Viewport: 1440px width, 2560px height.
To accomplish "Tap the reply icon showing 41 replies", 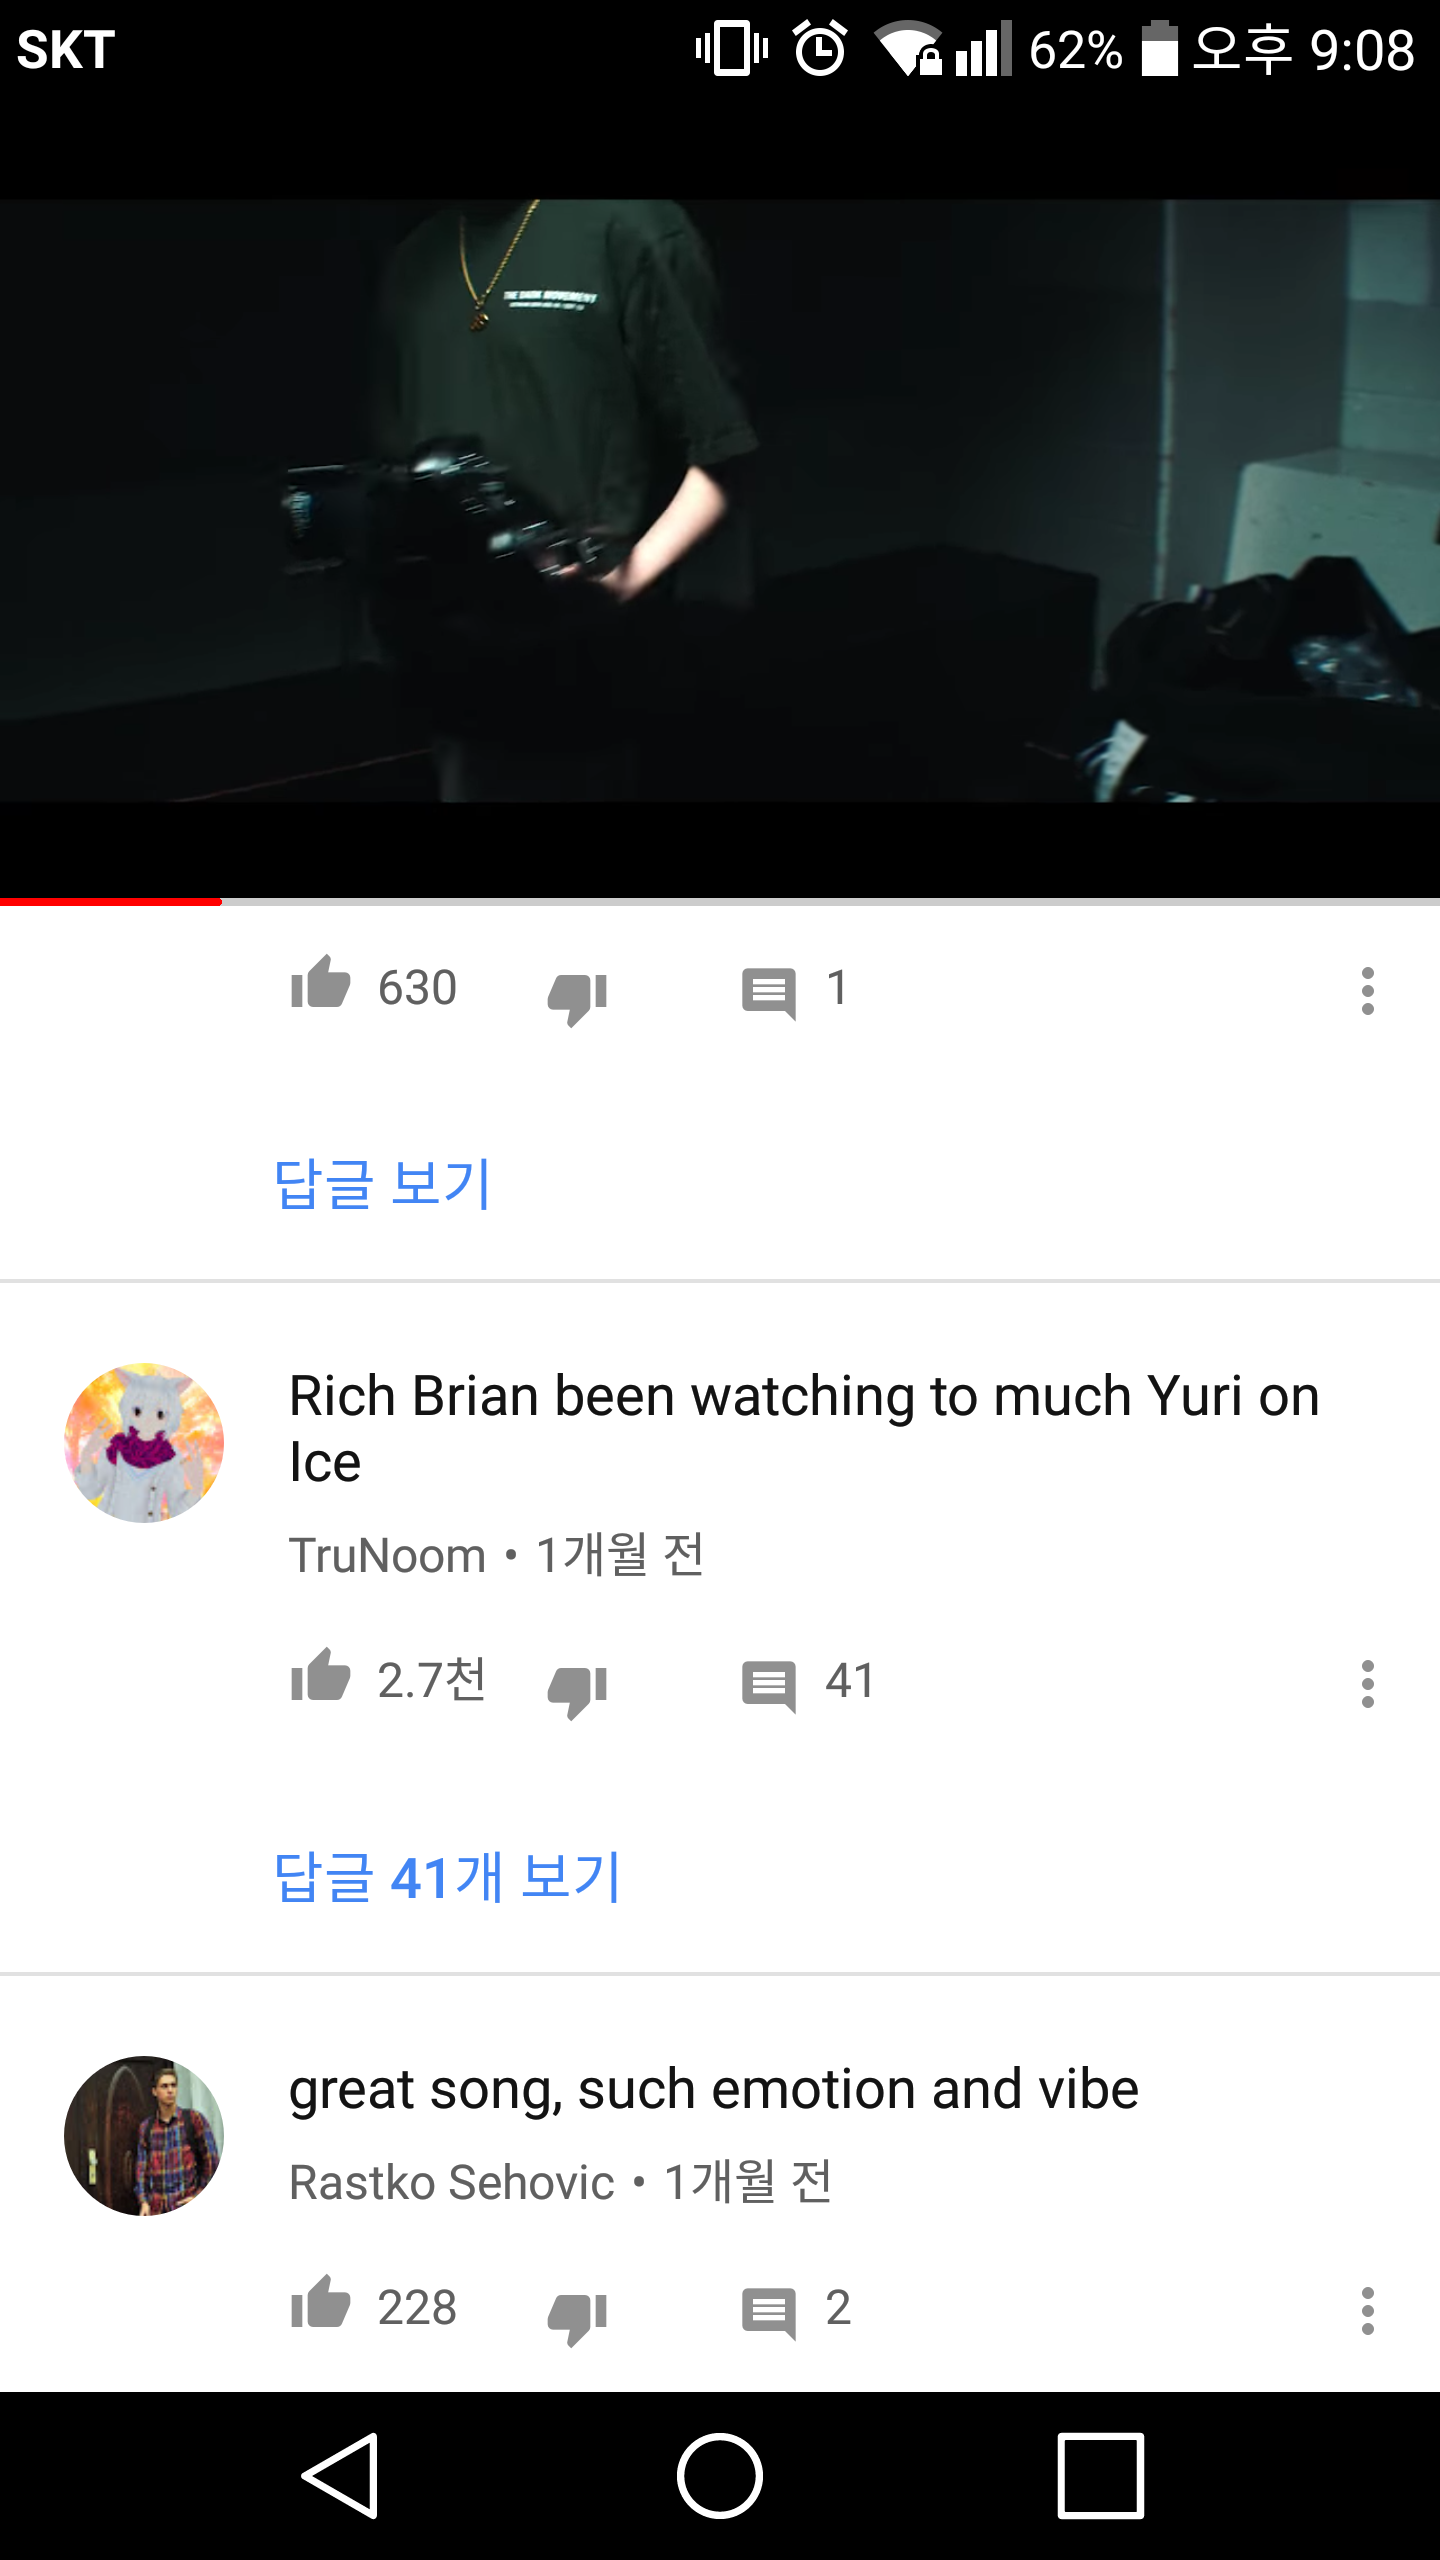I will point(769,1686).
